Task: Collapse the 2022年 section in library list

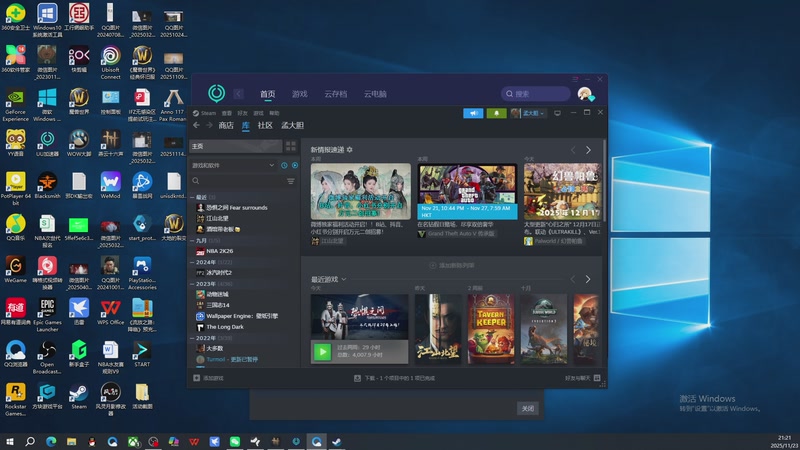Action: tap(192, 338)
